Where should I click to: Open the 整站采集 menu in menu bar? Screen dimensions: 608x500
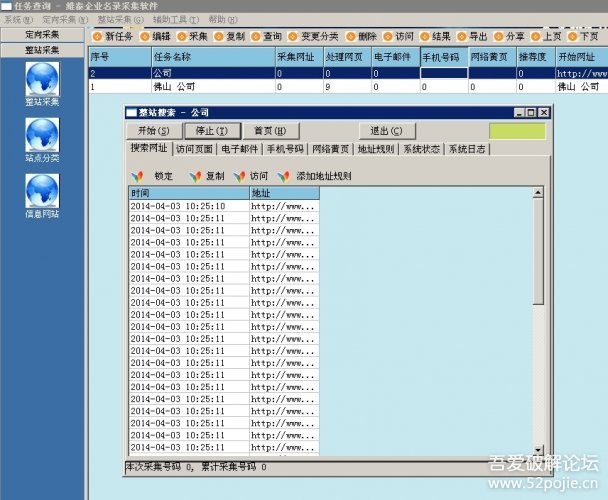120,19
